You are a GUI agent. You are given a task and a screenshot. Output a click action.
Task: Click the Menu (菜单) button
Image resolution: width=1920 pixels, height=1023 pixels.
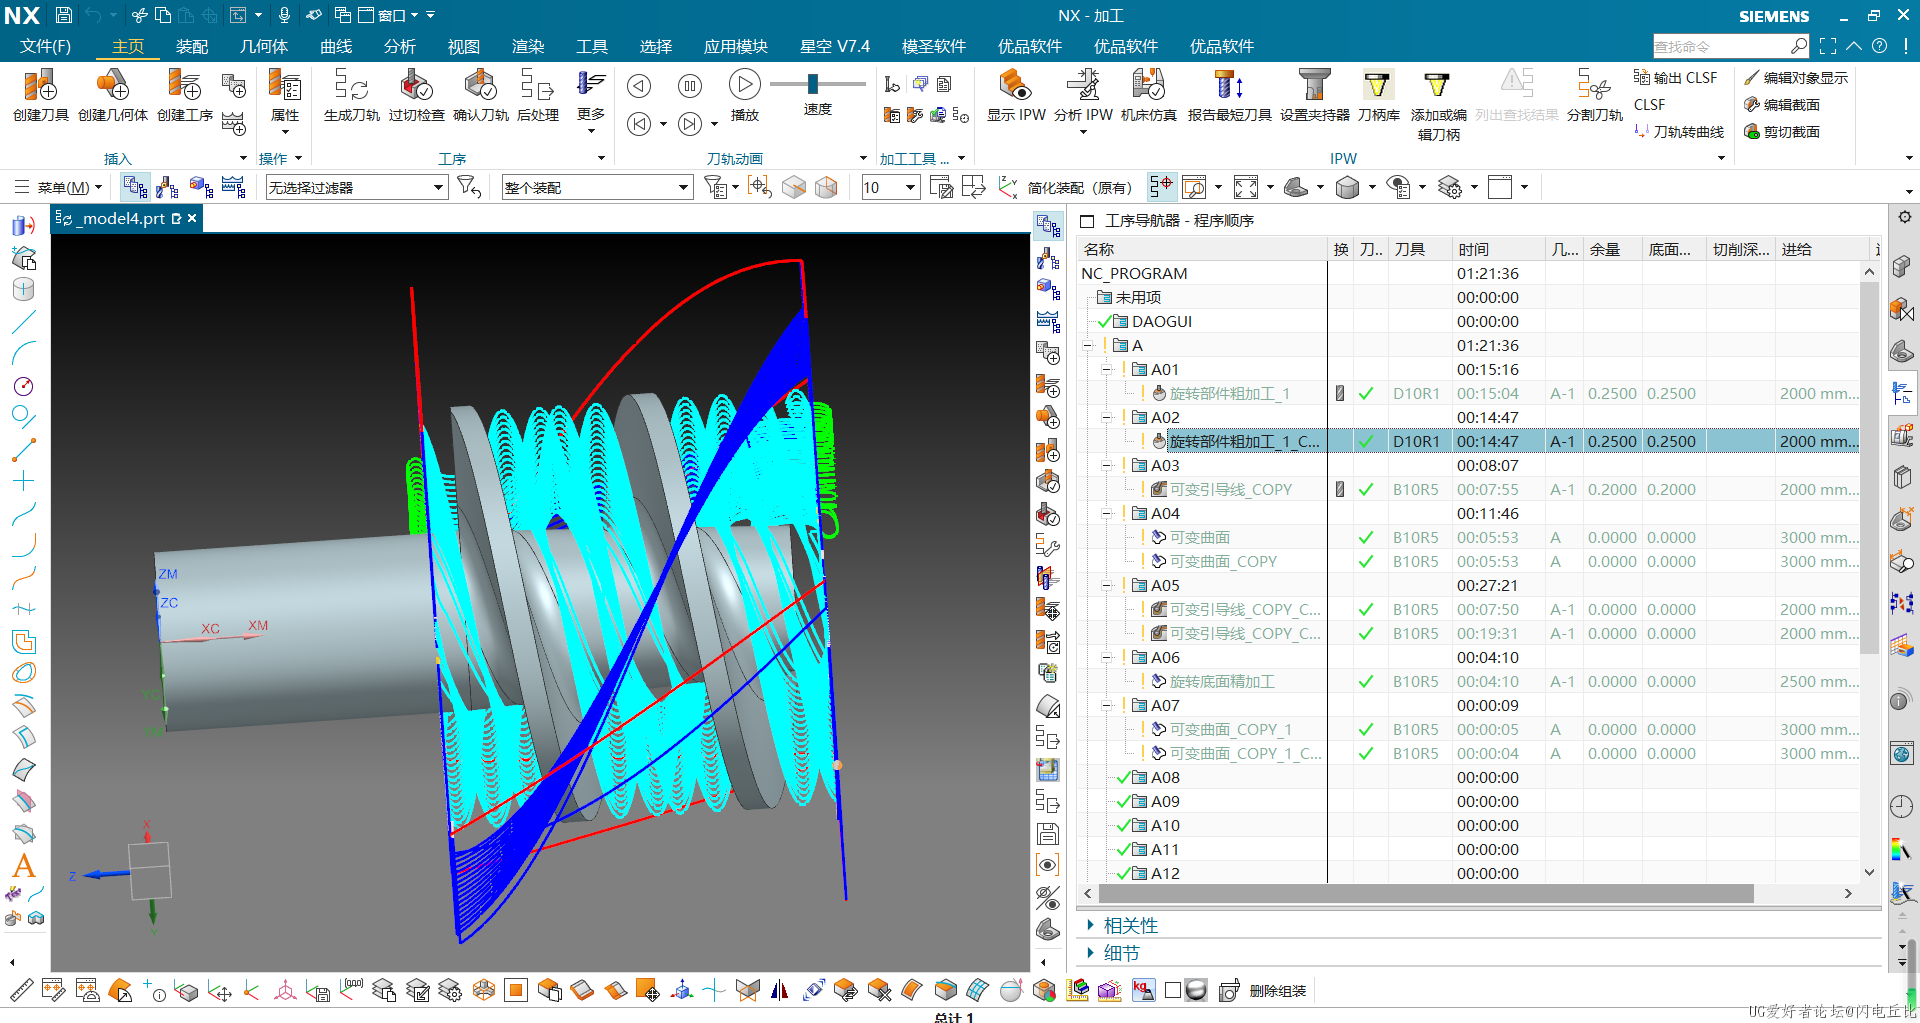(x=58, y=187)
